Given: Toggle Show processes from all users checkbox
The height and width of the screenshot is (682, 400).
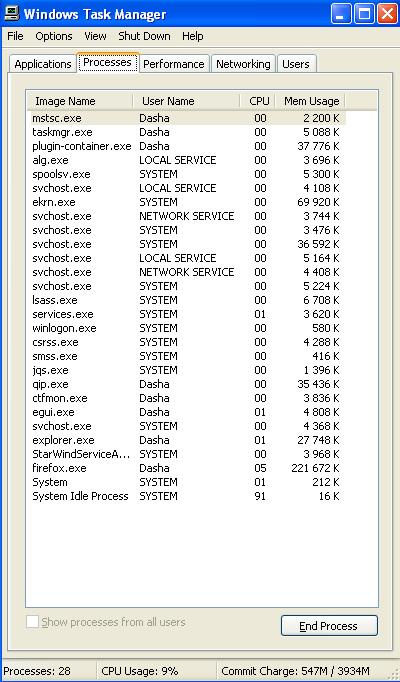Looking at the screenshot, I should click(32, 622).
